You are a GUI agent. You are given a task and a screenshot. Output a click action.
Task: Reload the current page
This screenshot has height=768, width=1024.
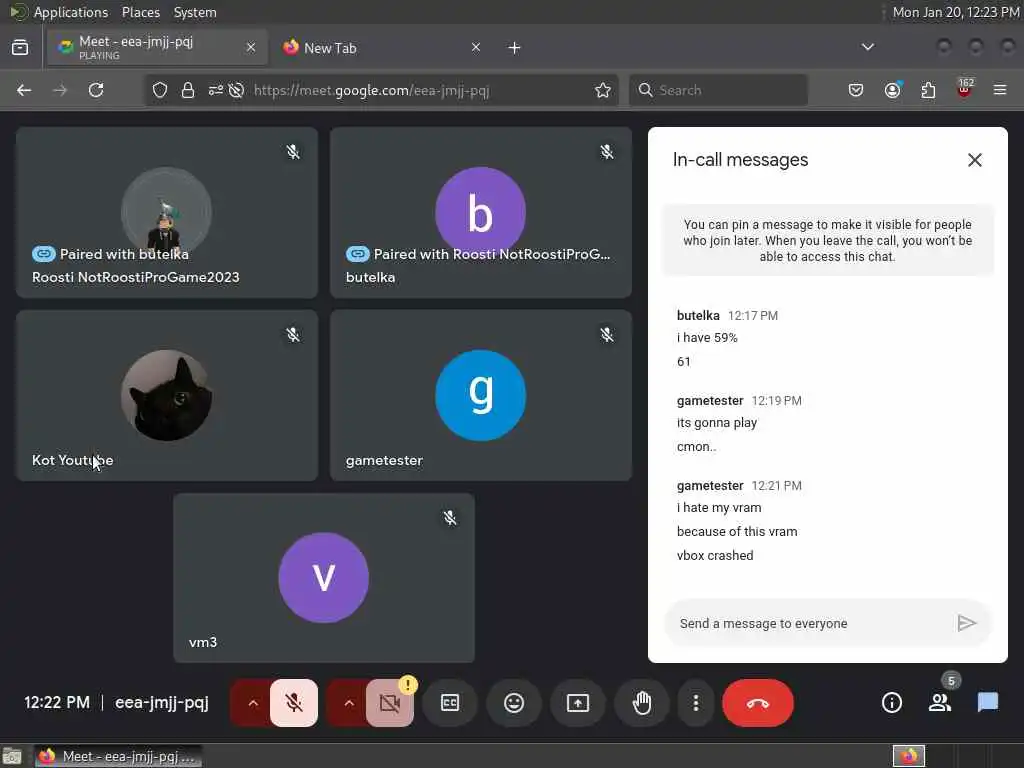(x=96, y=90)
